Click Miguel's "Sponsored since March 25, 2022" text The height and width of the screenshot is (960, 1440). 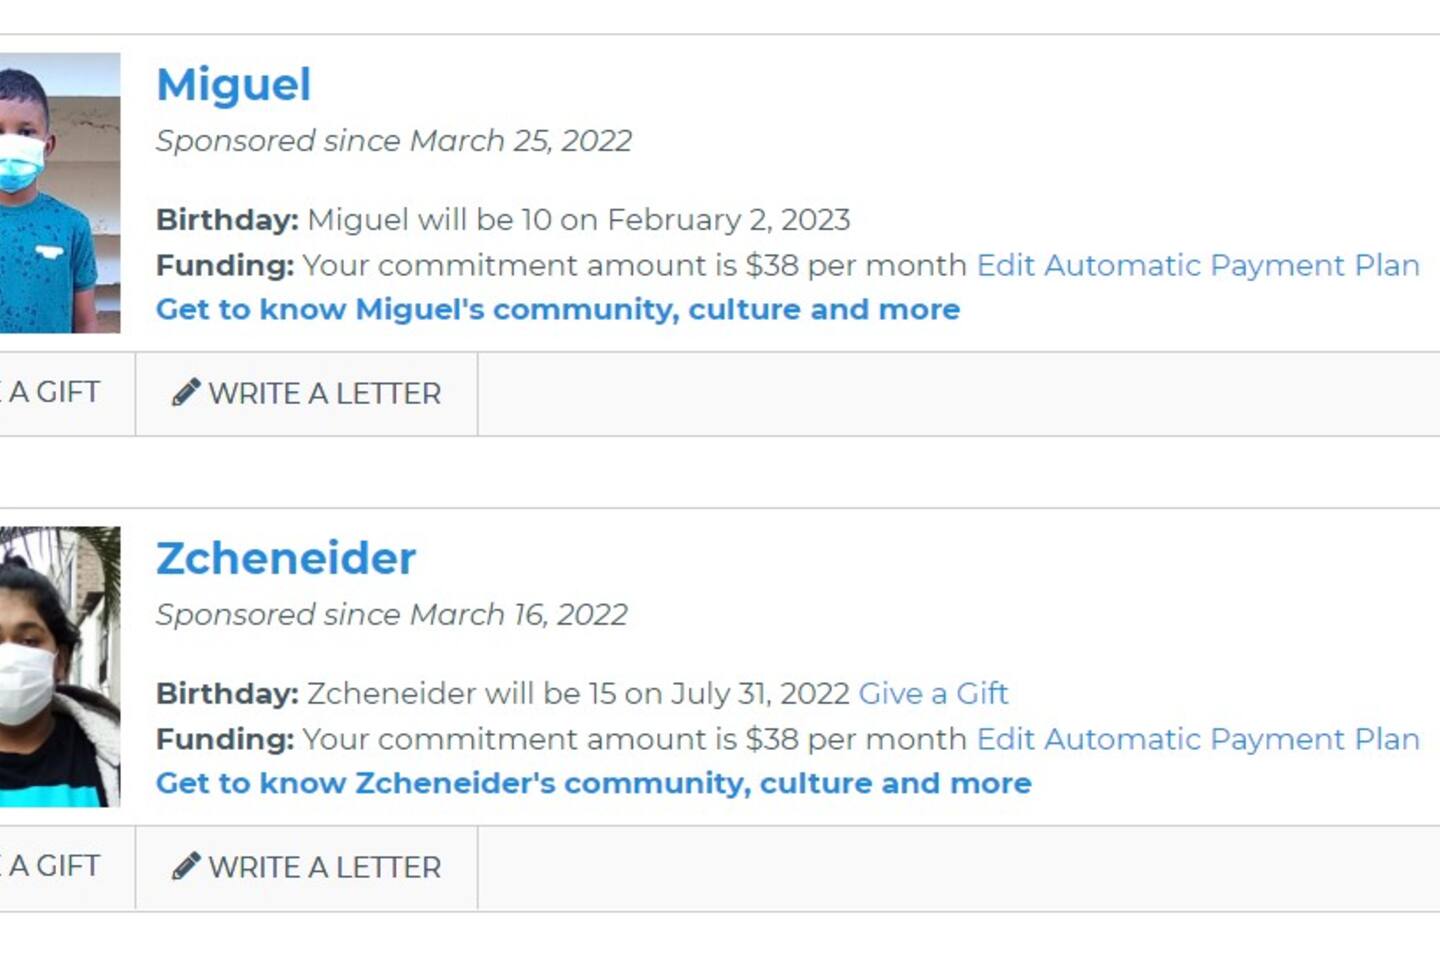pyautogui.click(x=394, y=141)
